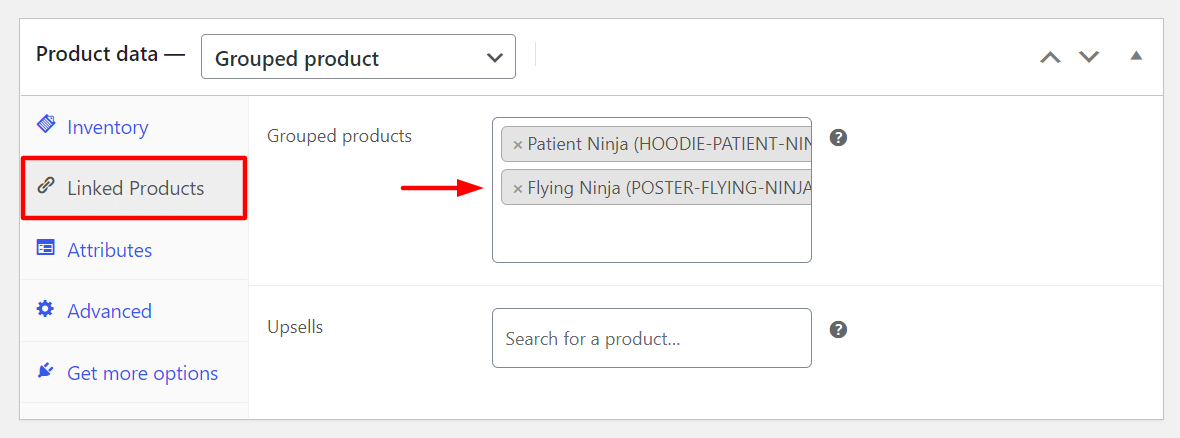Select the Linked Products tab
This screenshot has width=1180, height=438.
pos(136,188)
